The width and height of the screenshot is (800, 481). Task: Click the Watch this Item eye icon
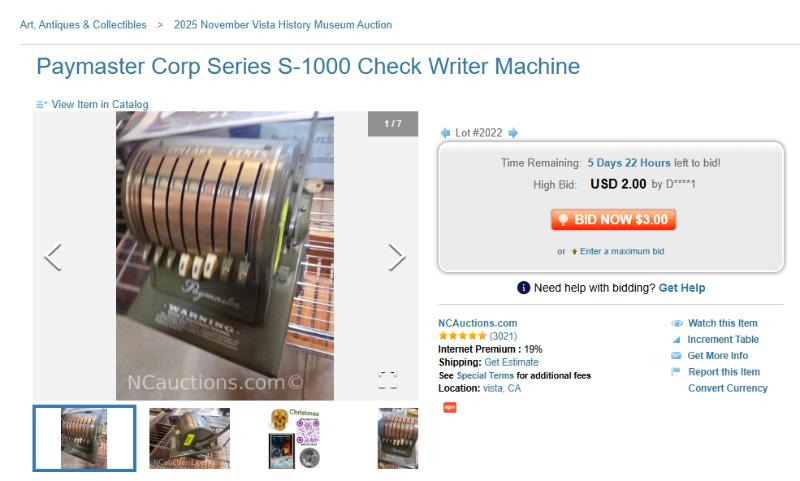tap(677, 323)
